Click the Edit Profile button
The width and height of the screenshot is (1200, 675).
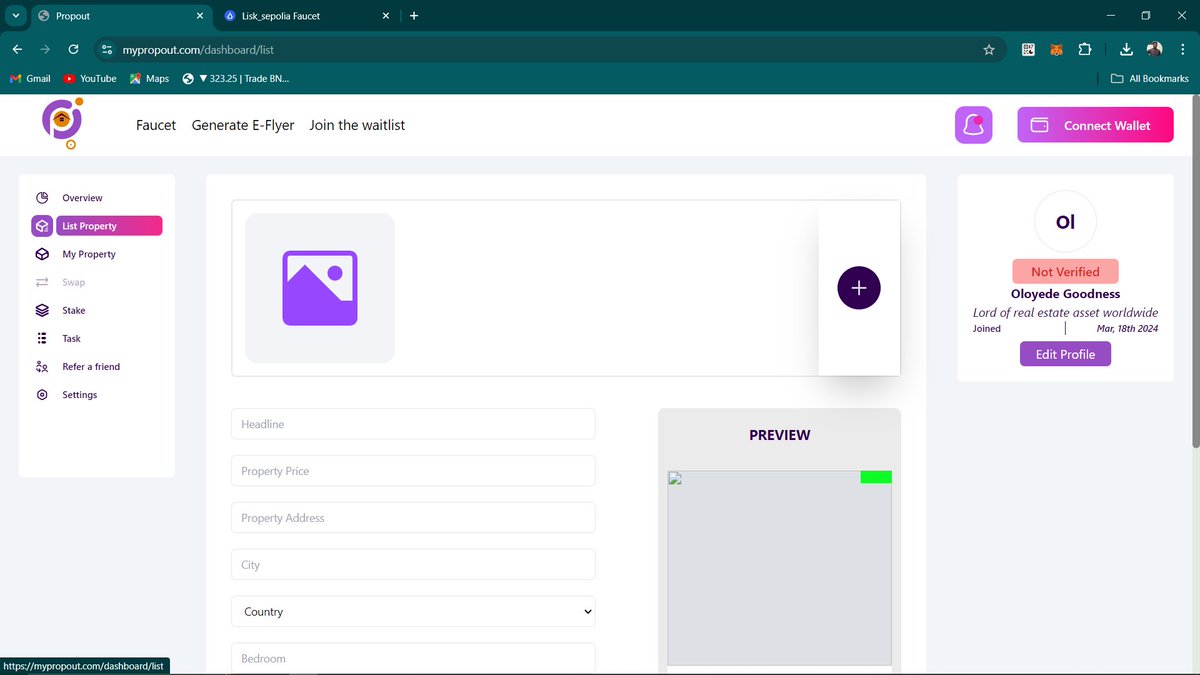pyautogui.click(x=1065, y=354)
